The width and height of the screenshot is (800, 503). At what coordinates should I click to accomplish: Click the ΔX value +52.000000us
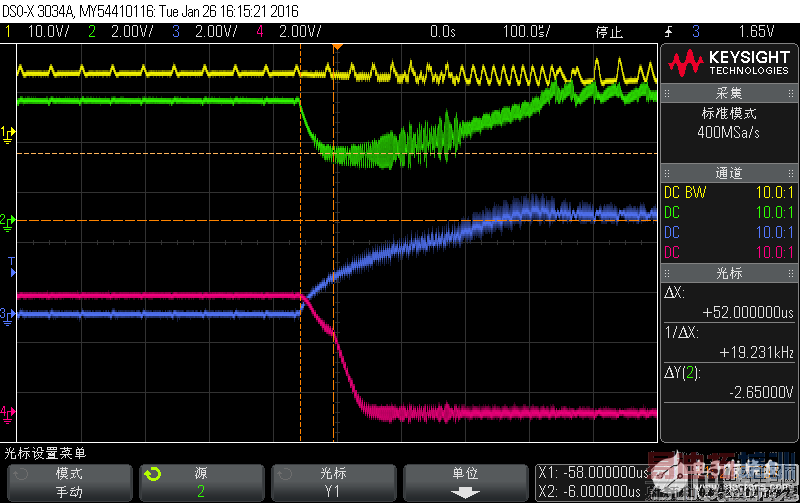tap(748, 312)
